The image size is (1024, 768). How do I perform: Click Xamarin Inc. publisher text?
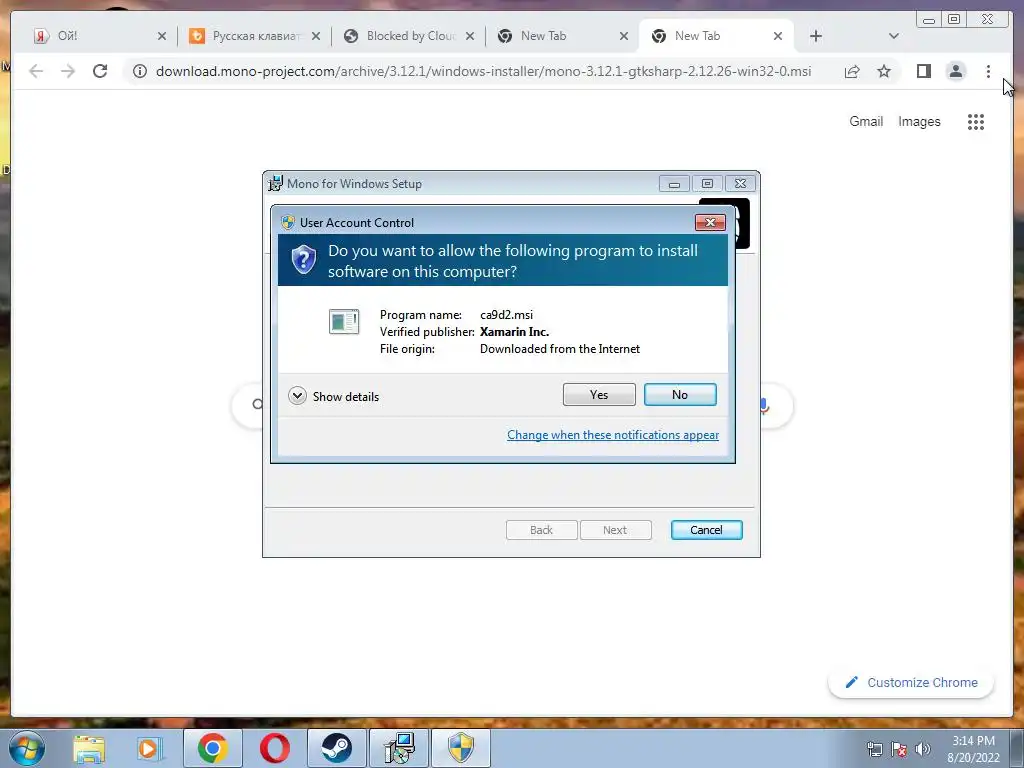click(x=515, y=332)
